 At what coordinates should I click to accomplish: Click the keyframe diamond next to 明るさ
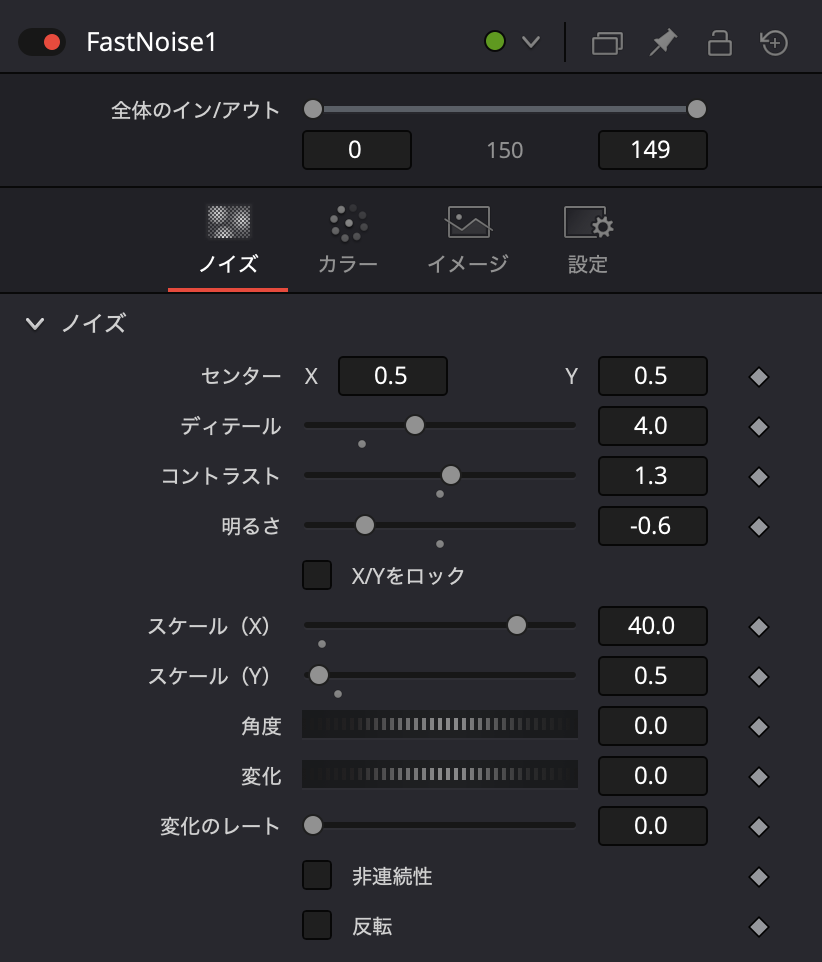point(758,526)
